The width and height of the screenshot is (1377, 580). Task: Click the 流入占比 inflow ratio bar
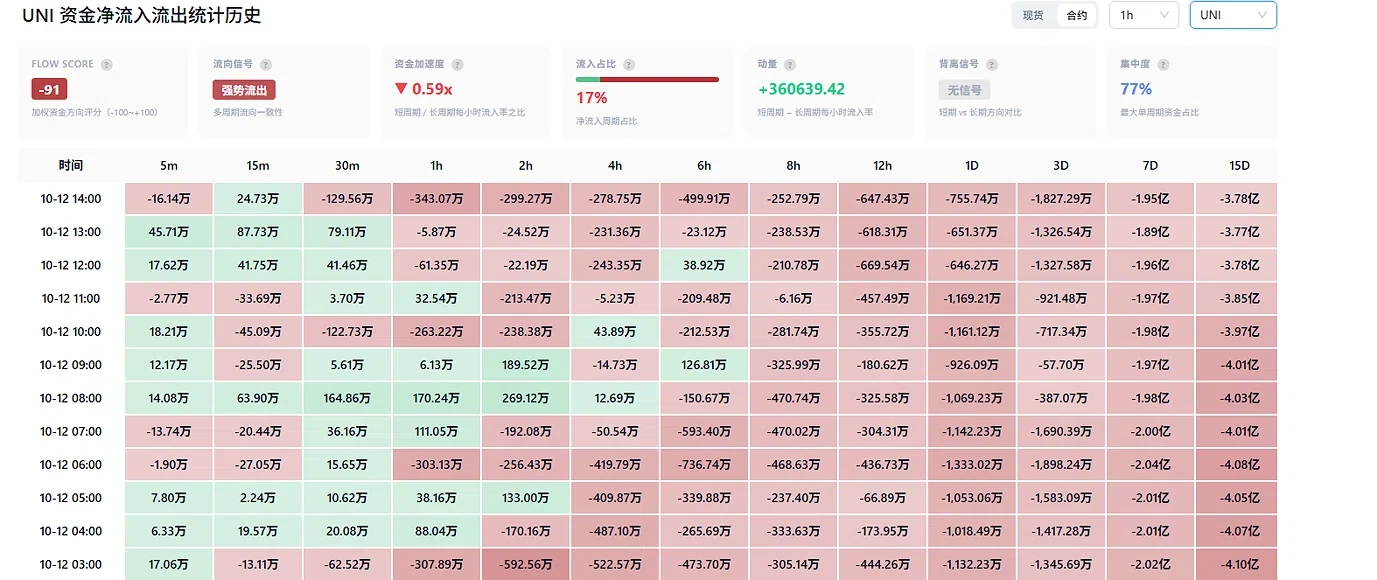tap(647, 79)
